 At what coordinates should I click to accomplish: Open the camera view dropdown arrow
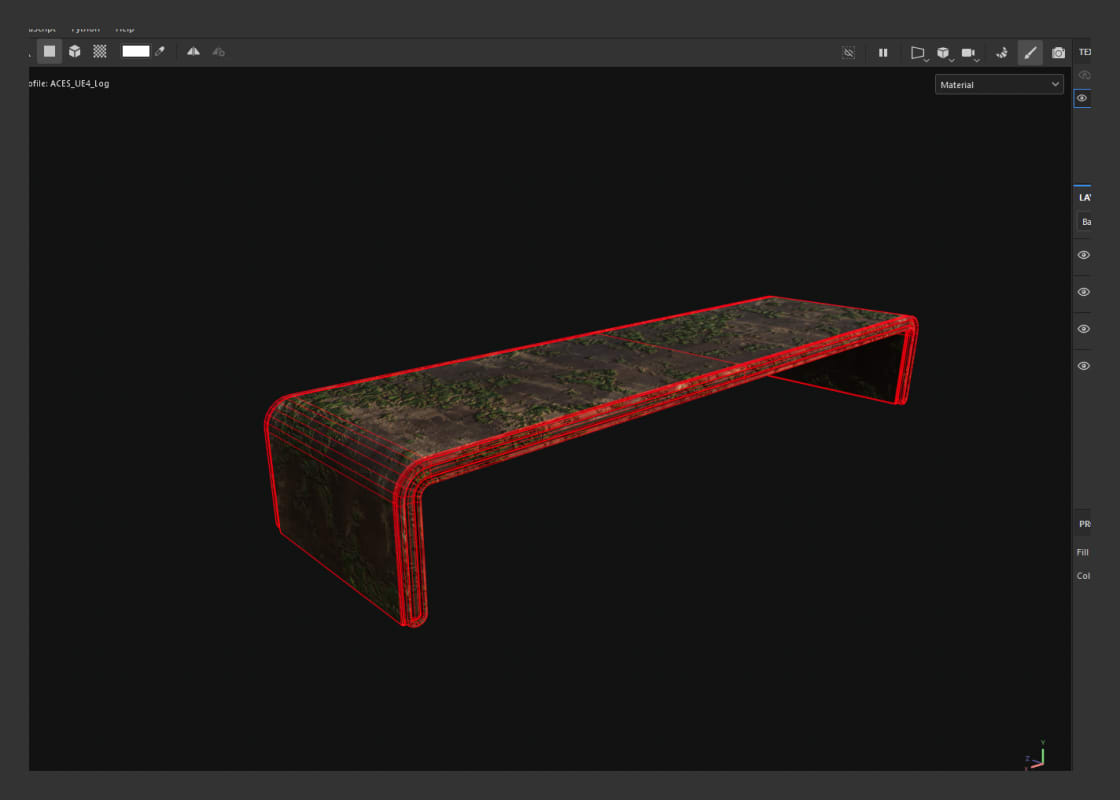pos(977,61)
